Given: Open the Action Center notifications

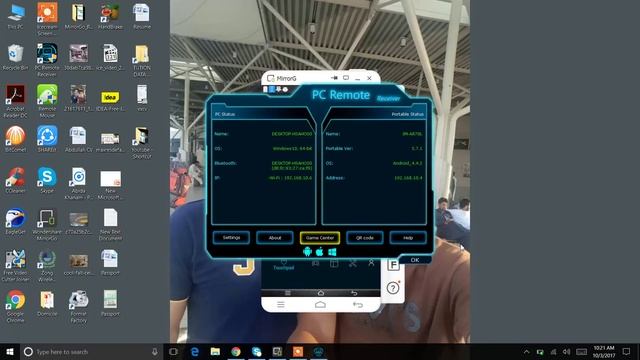Looking at the screenshot, I should [x=627, y=351].
